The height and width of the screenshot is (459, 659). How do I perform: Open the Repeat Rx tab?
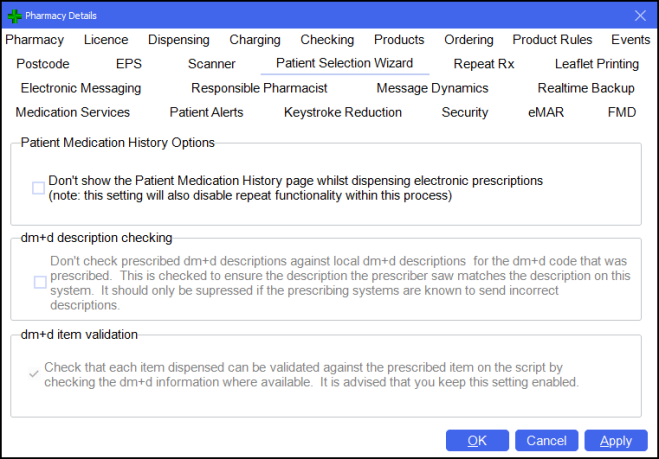point(484,64)
